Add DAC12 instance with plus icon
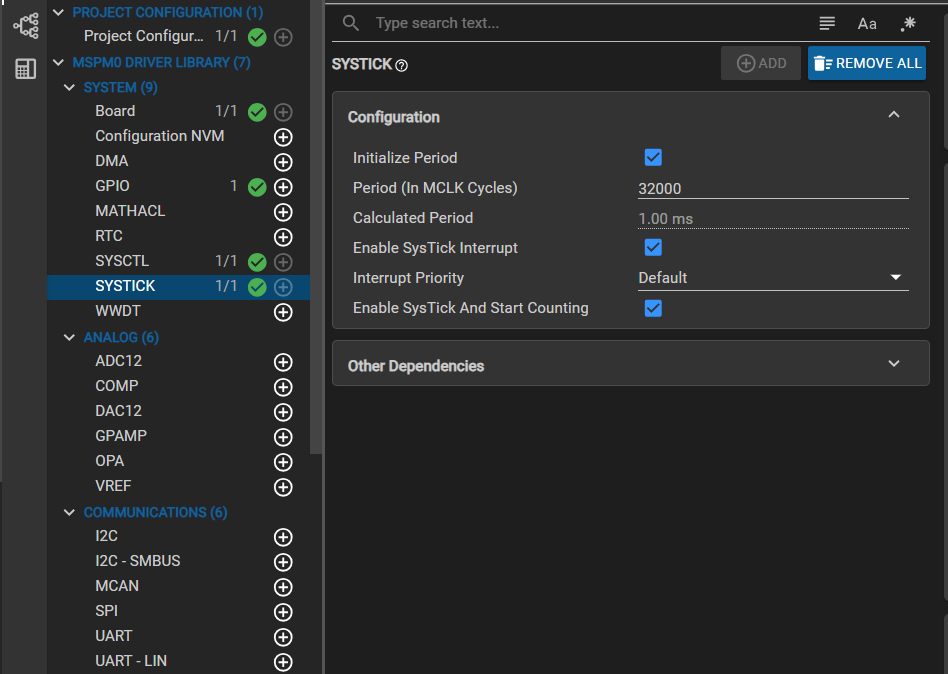Viewport: 948px width, 674px height. (x=283, y=412)
